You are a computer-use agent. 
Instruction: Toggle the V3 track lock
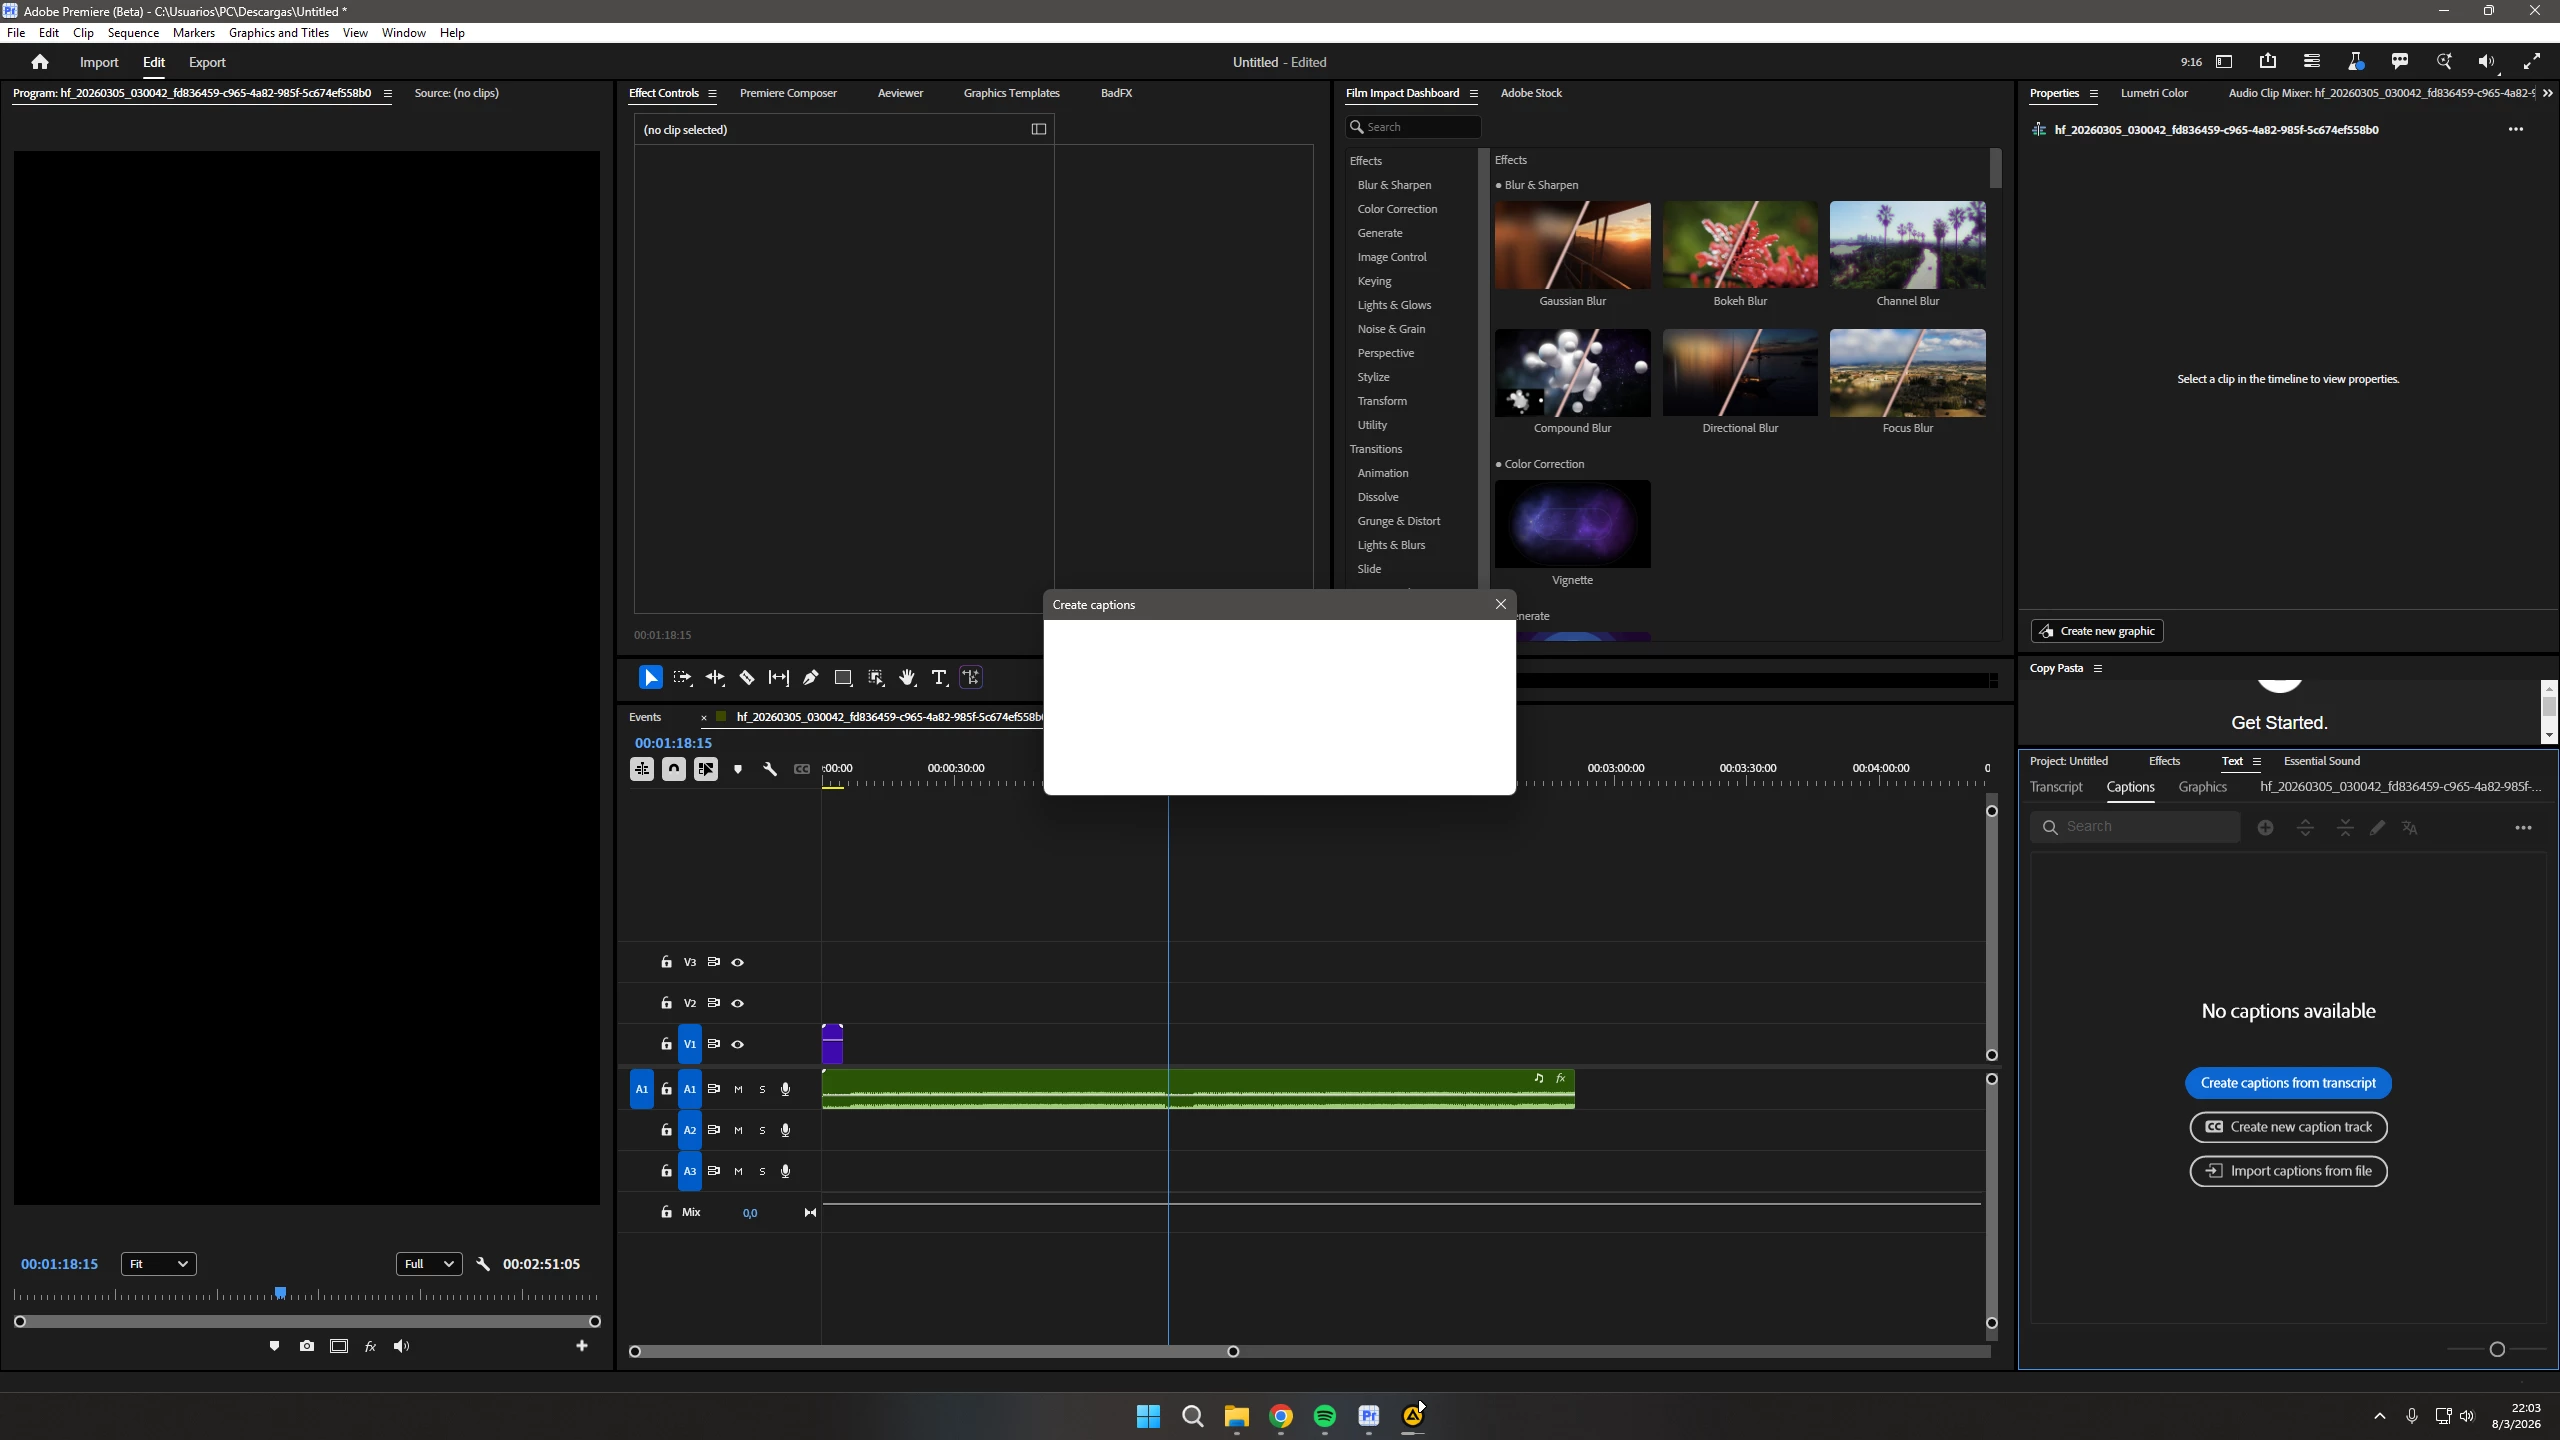coord(666,962)
